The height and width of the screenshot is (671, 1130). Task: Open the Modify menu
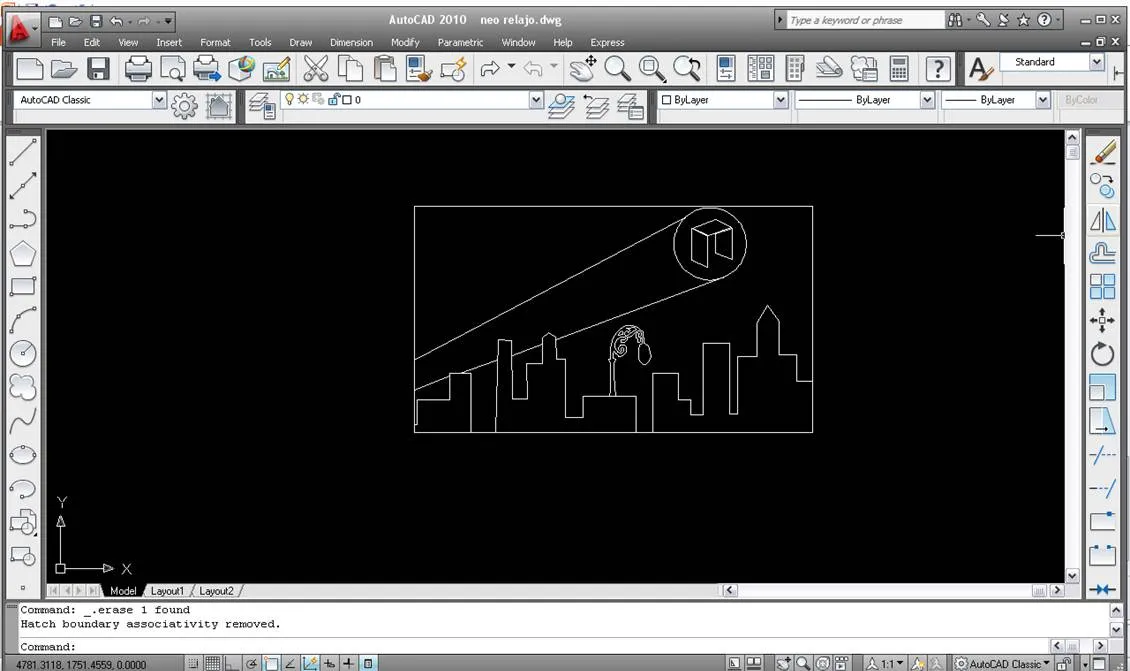[x=405, y=43]
